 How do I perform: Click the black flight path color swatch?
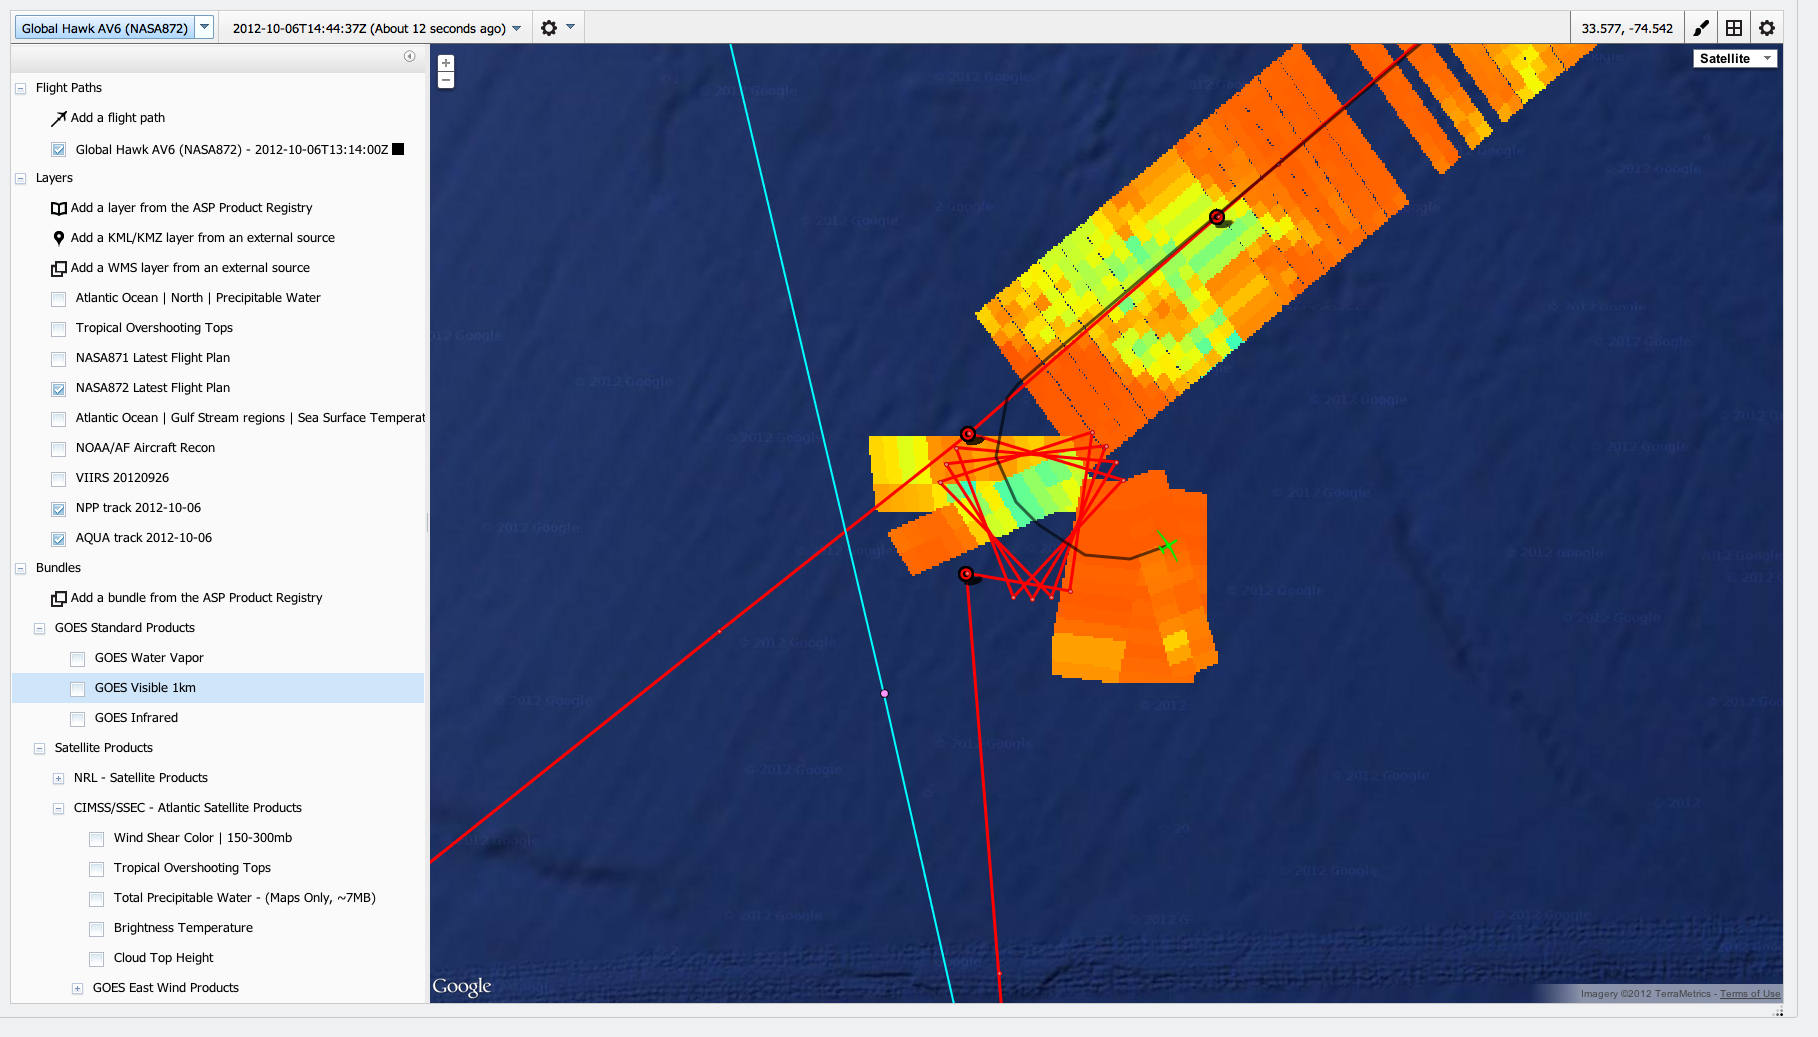pos(398,149)
